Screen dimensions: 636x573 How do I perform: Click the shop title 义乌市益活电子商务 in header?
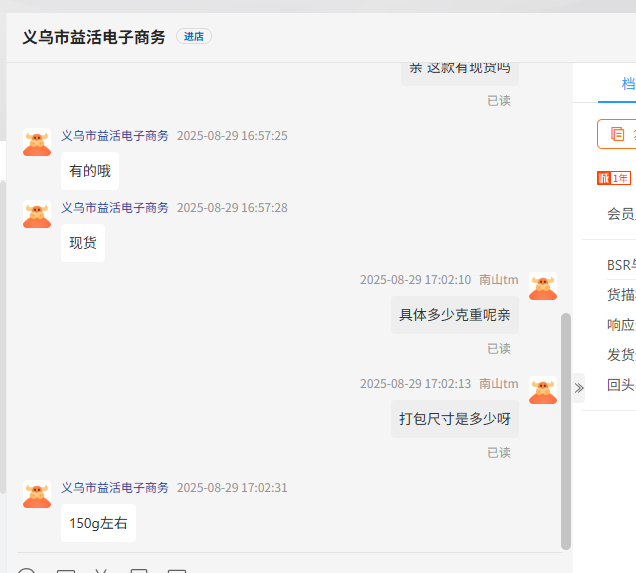(94, 37)
